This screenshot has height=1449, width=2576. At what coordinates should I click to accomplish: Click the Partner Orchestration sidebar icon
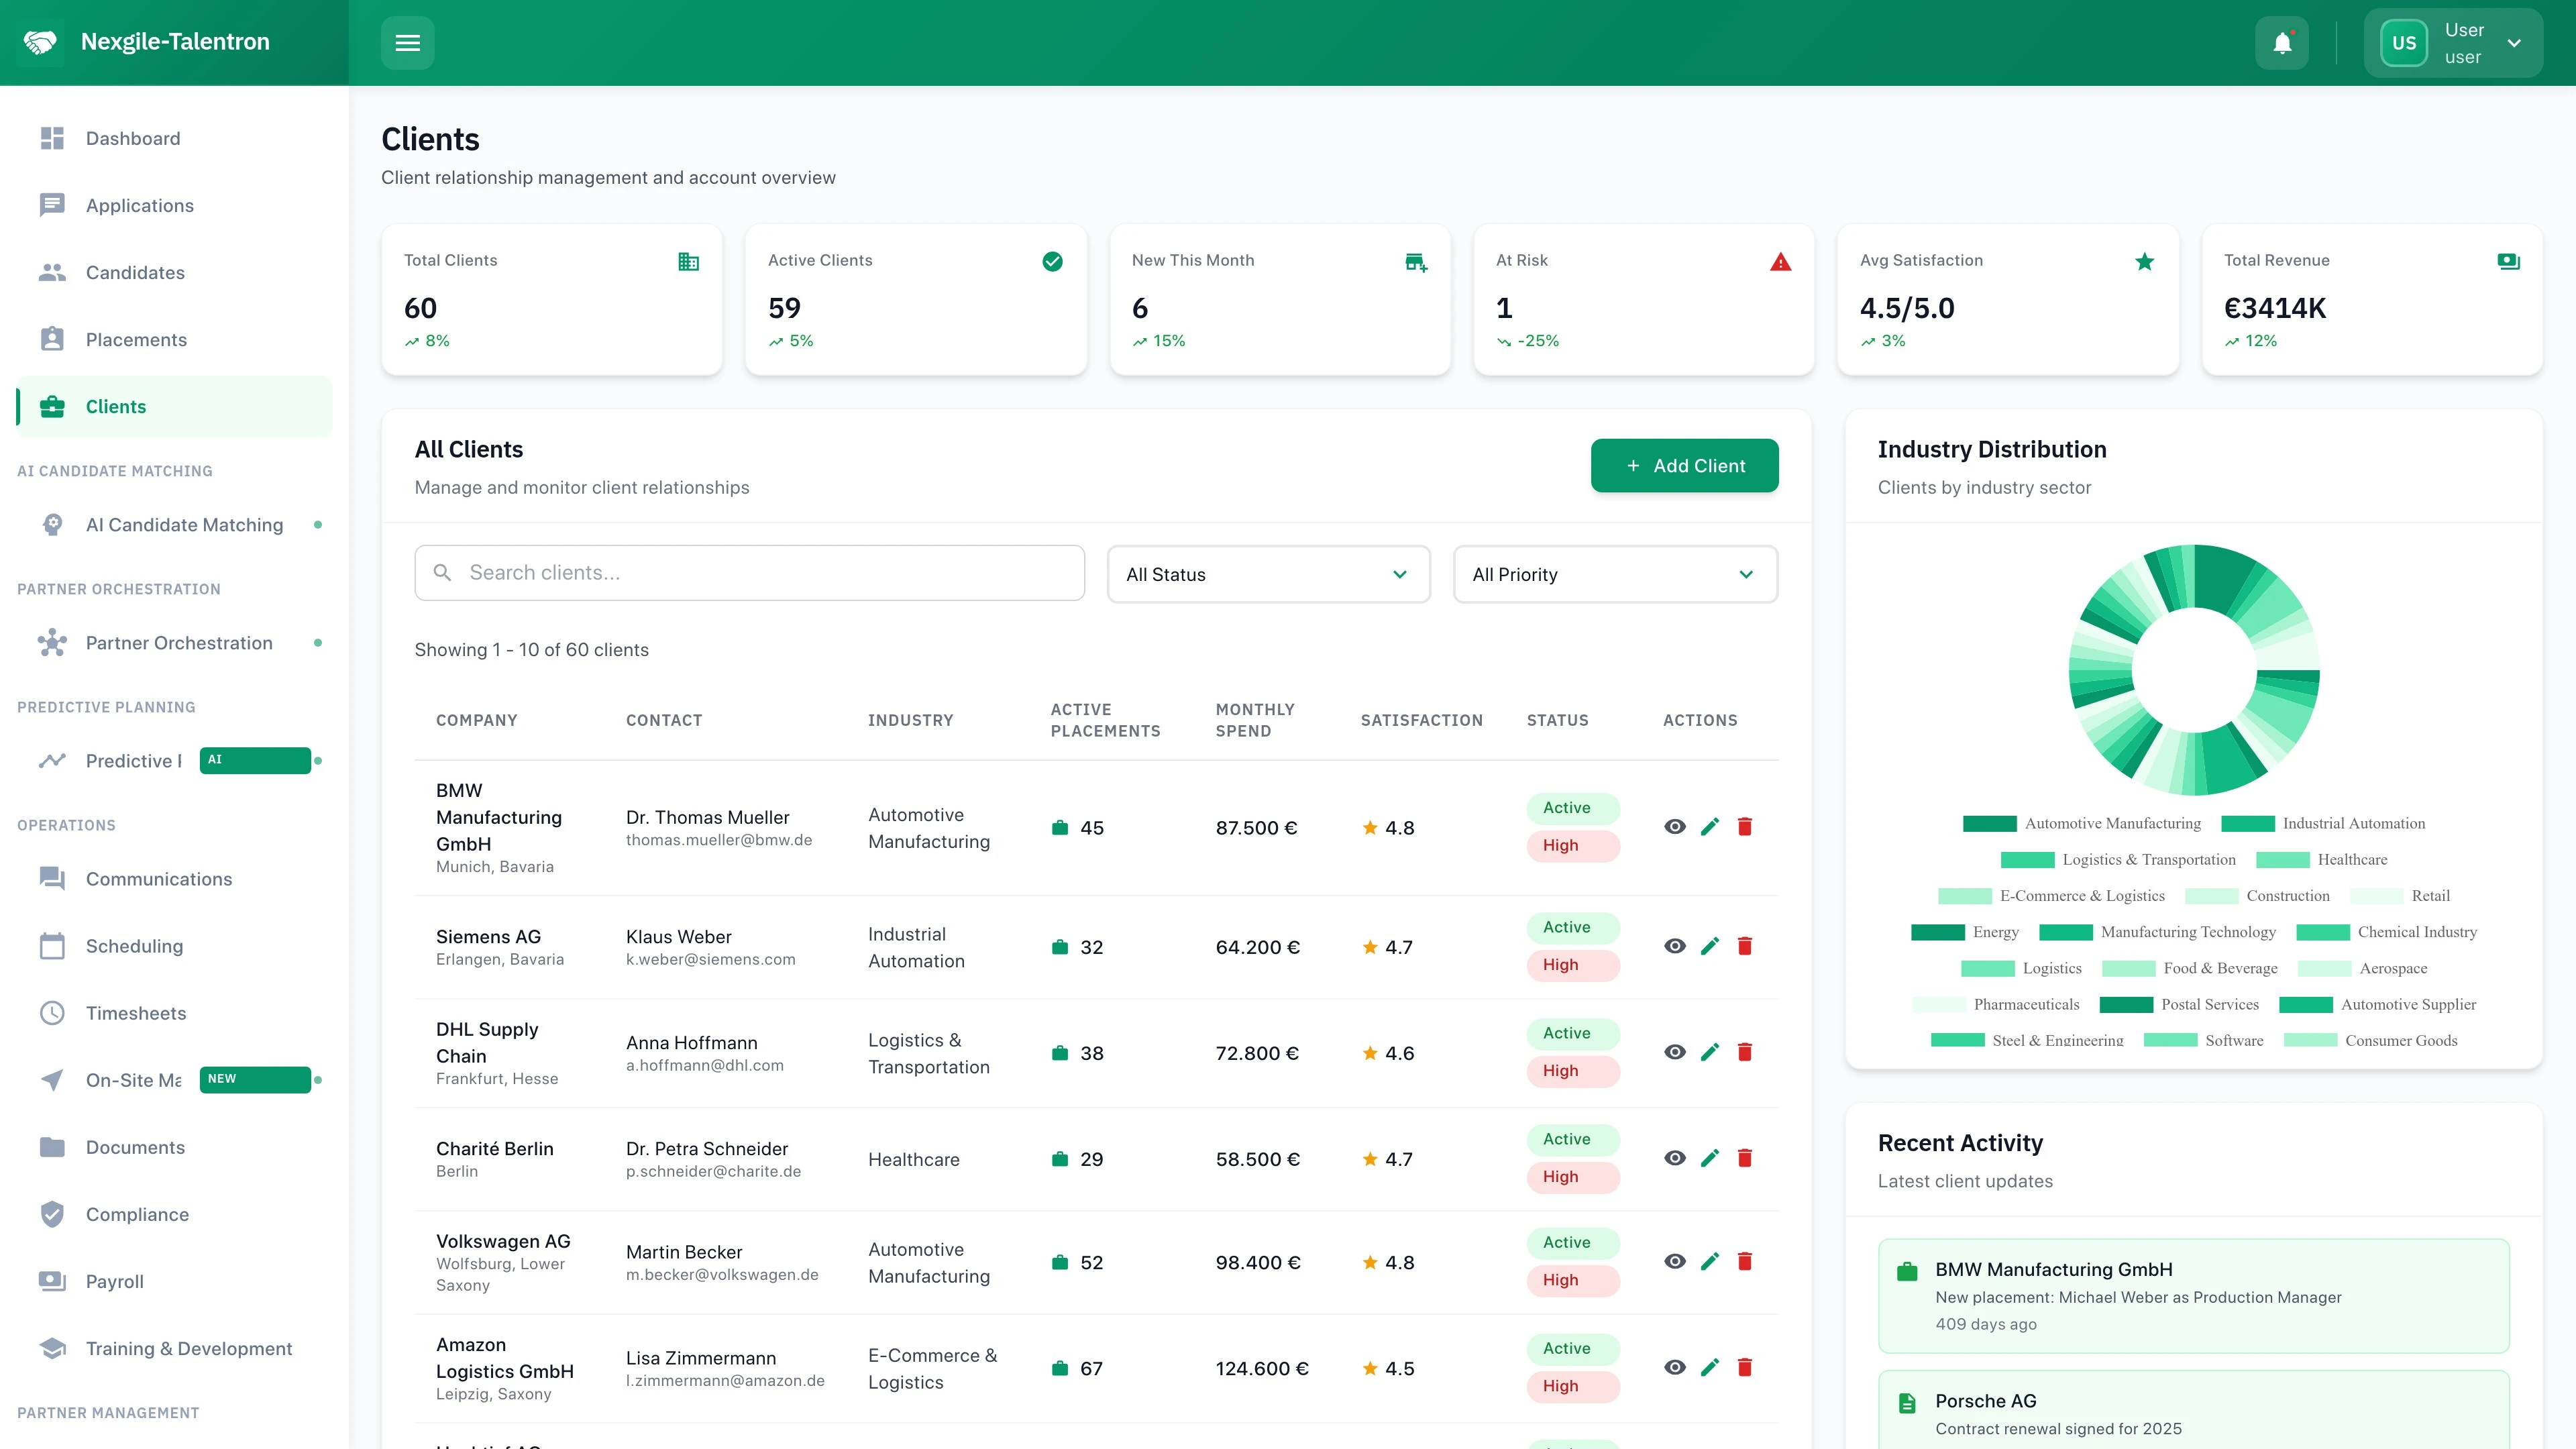[52, 643]
